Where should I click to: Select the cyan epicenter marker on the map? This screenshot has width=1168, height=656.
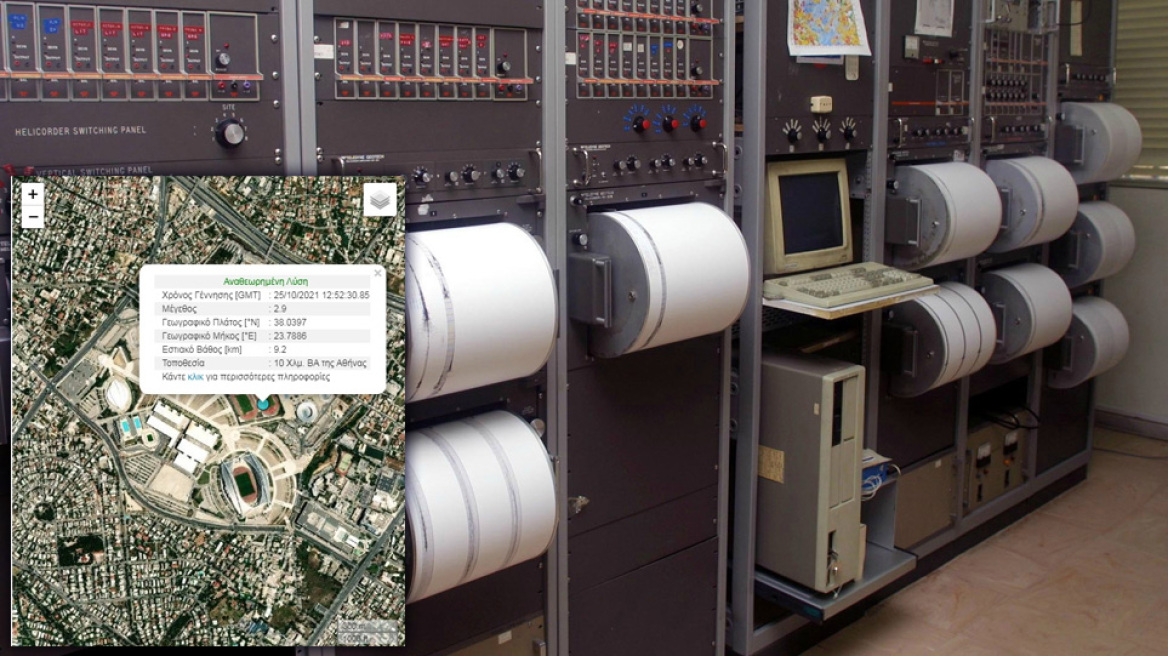click(263, 405)
